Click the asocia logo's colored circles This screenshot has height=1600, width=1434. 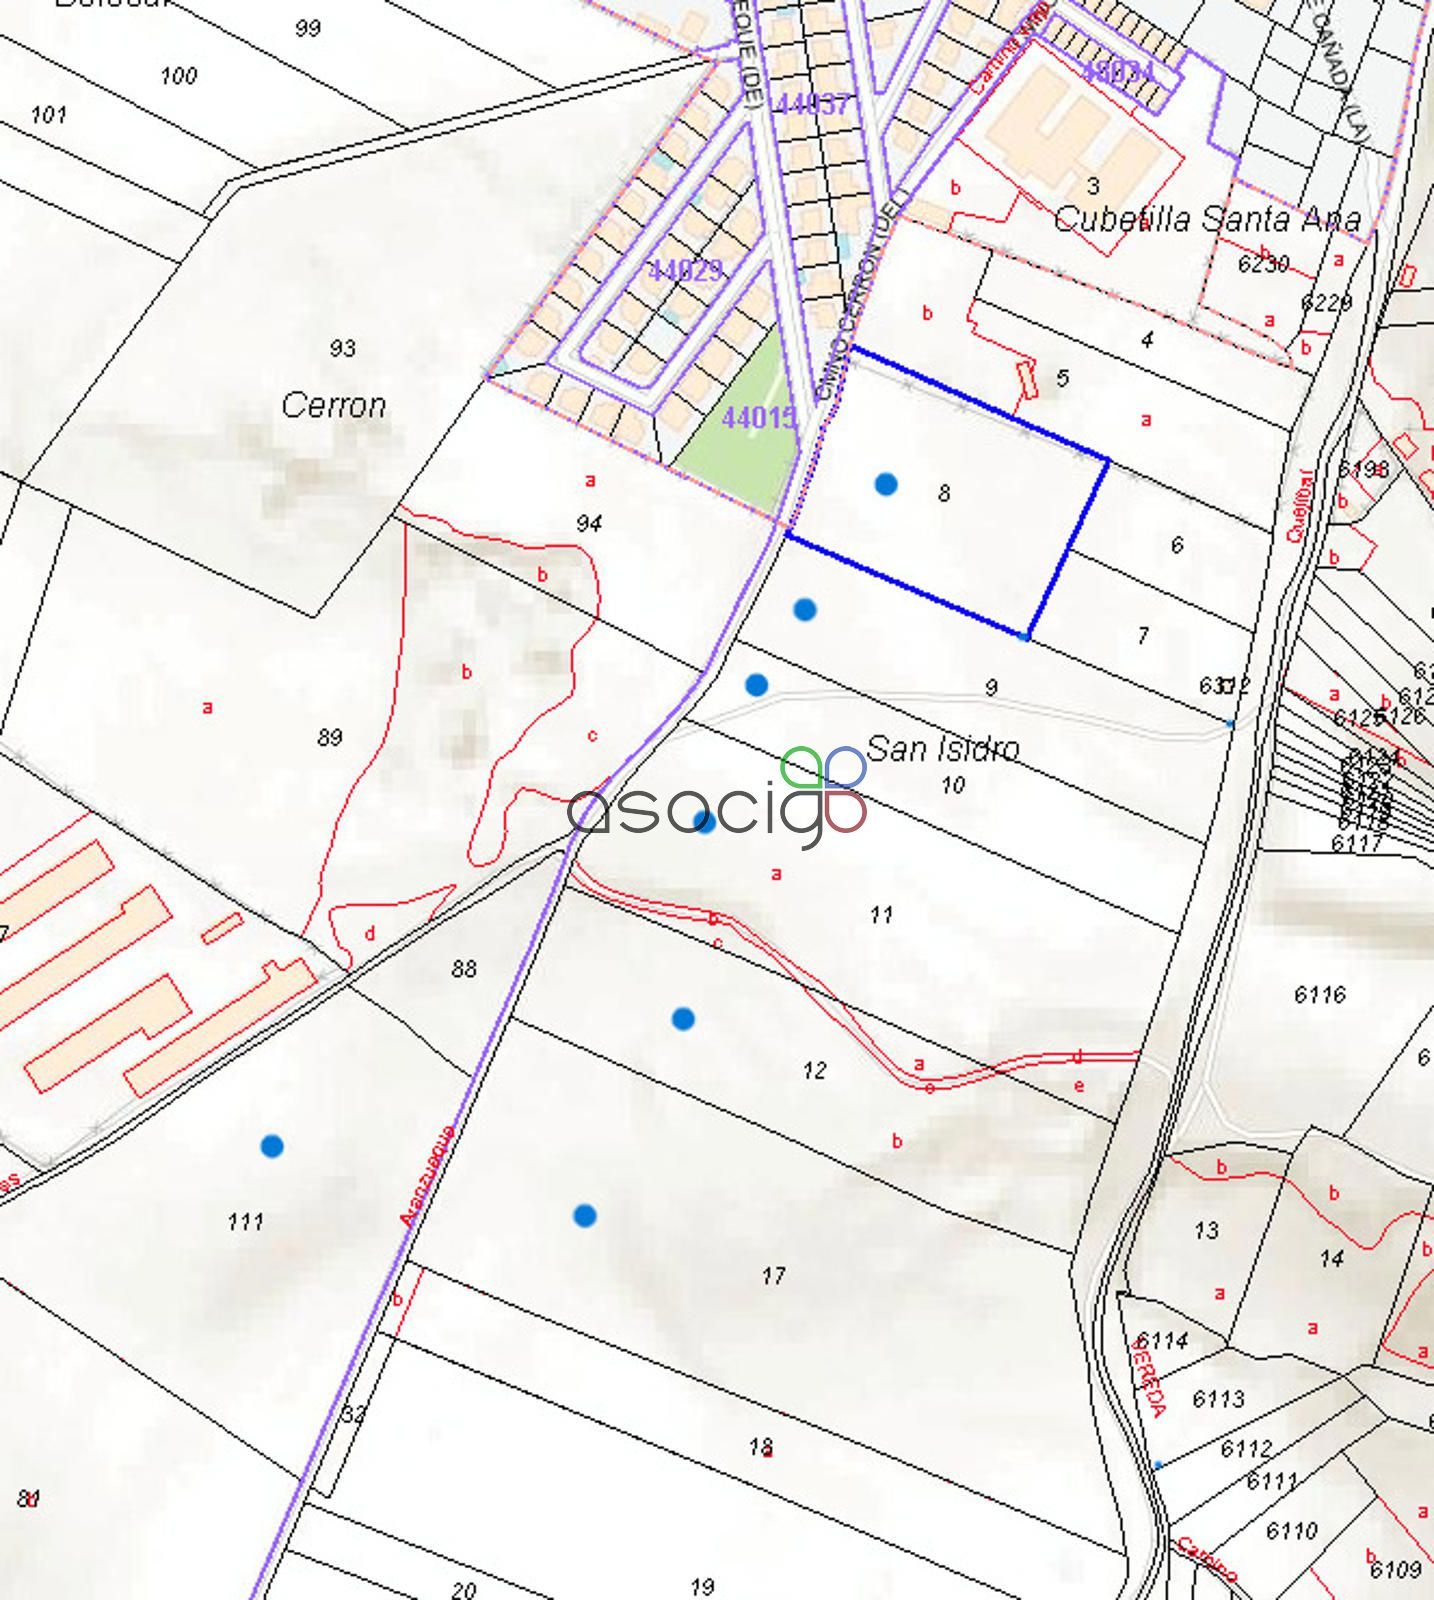click(824, 788)
